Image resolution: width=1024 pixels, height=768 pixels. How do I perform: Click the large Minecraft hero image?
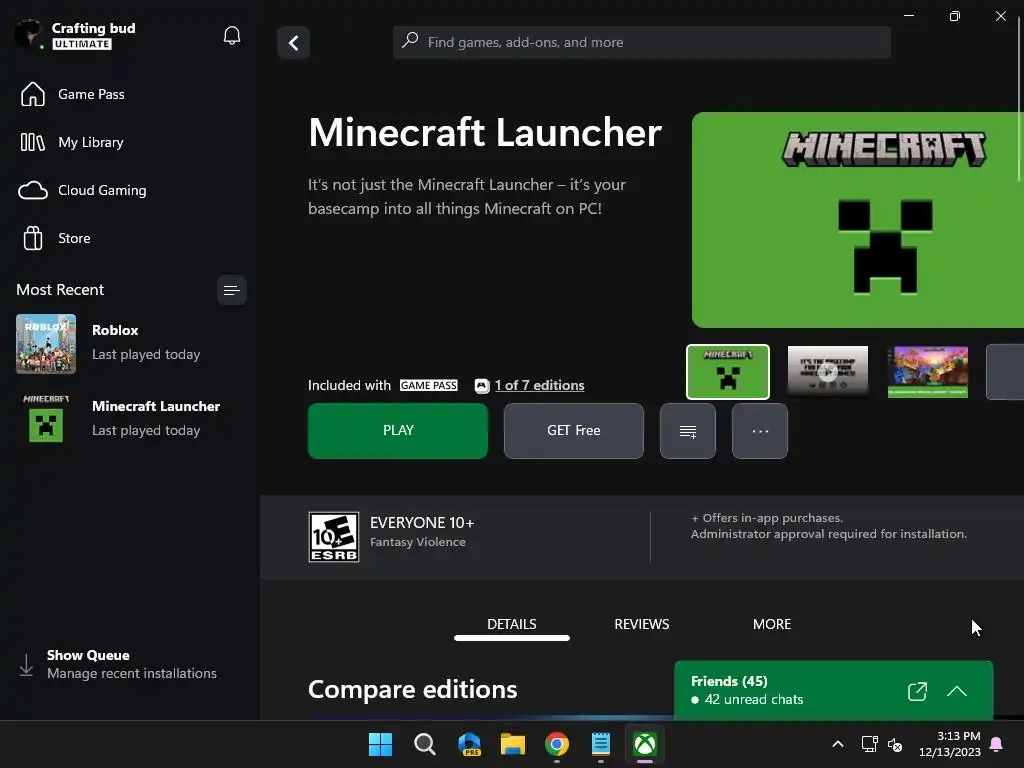pos(857,220)
